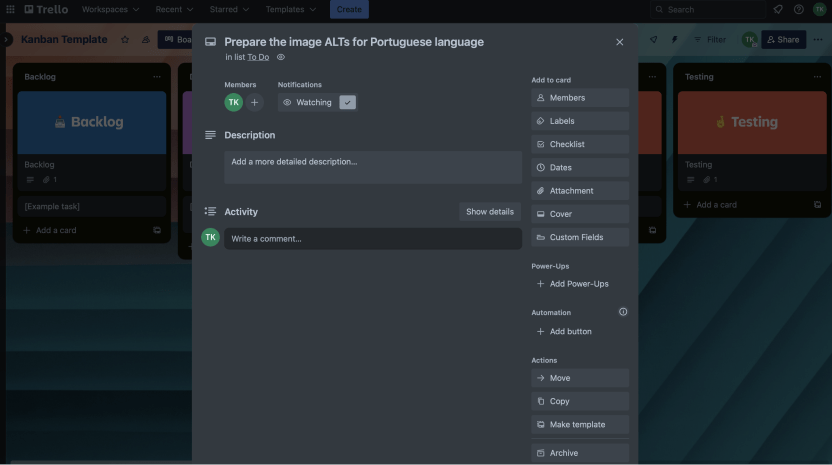This screenshot has height=465, width=832.
Task: Open the [Example task] card
Action: pos(92,206)
